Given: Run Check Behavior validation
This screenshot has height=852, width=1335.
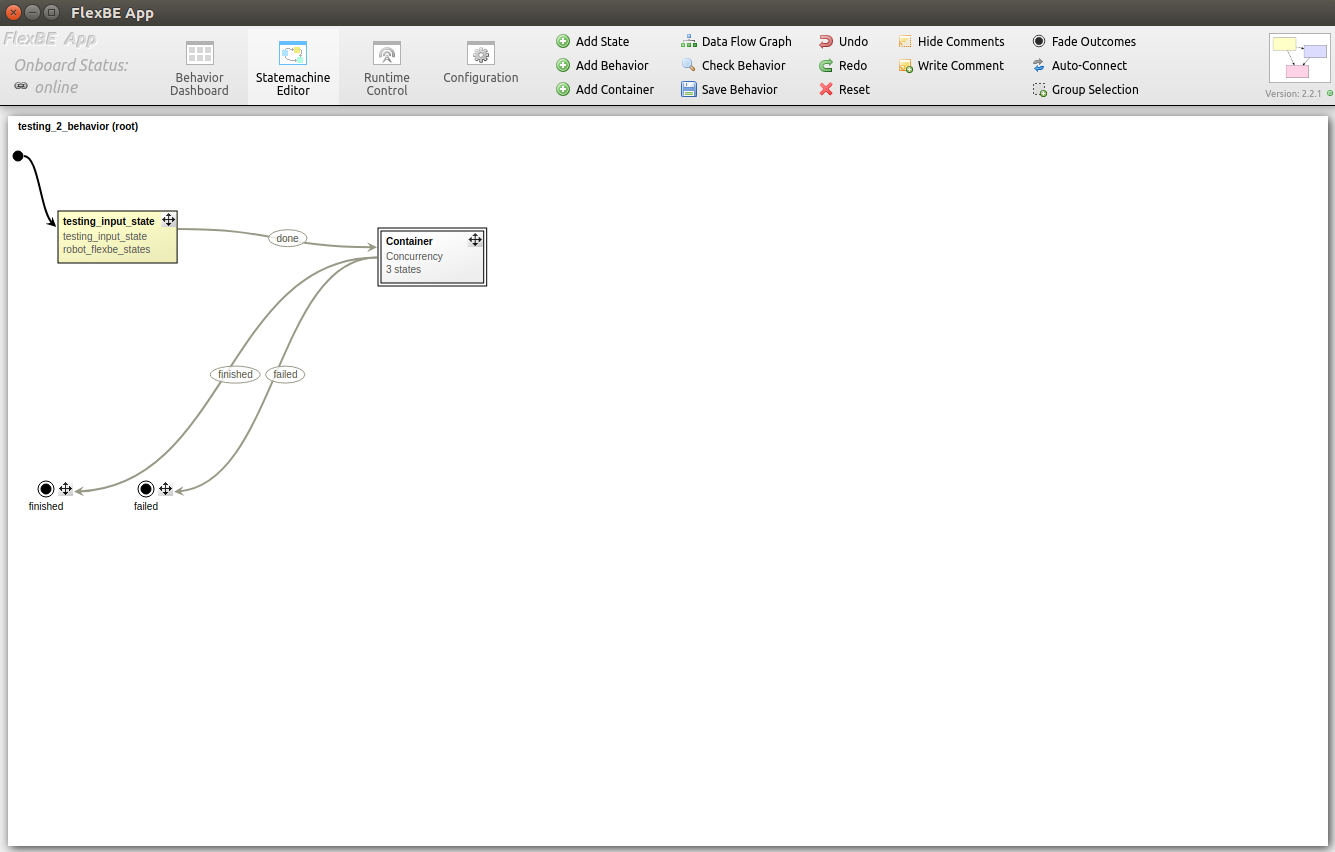Looking at the screenshot, I should pos(687,65).
